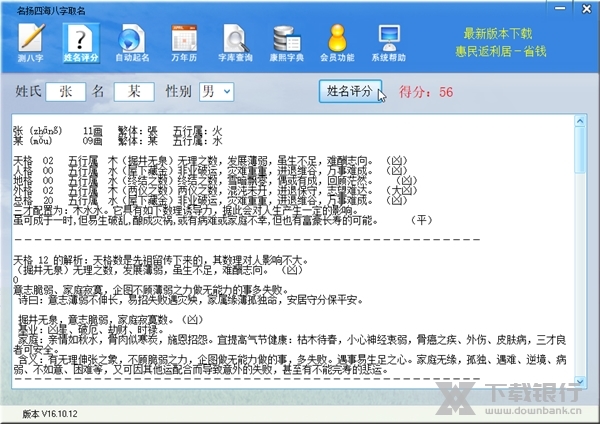The width and height of the screenshot is (600, 424).
Task: Click the 三才配置为 line
Action: [x=186, y=210]
